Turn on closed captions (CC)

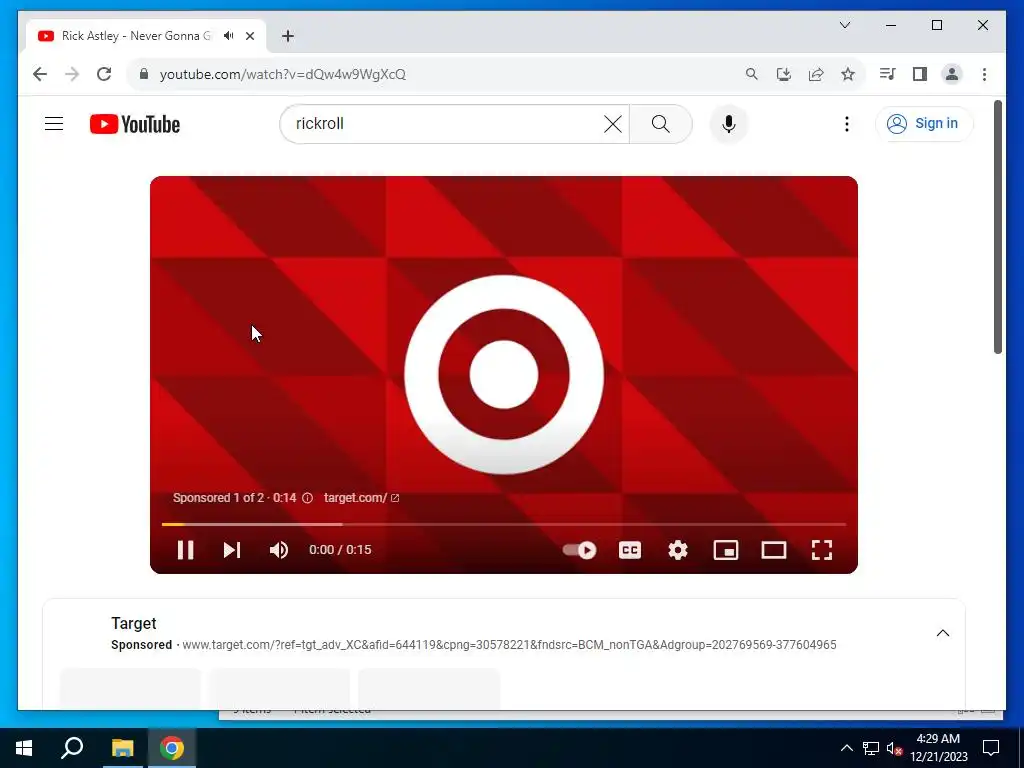coord(630,550)
